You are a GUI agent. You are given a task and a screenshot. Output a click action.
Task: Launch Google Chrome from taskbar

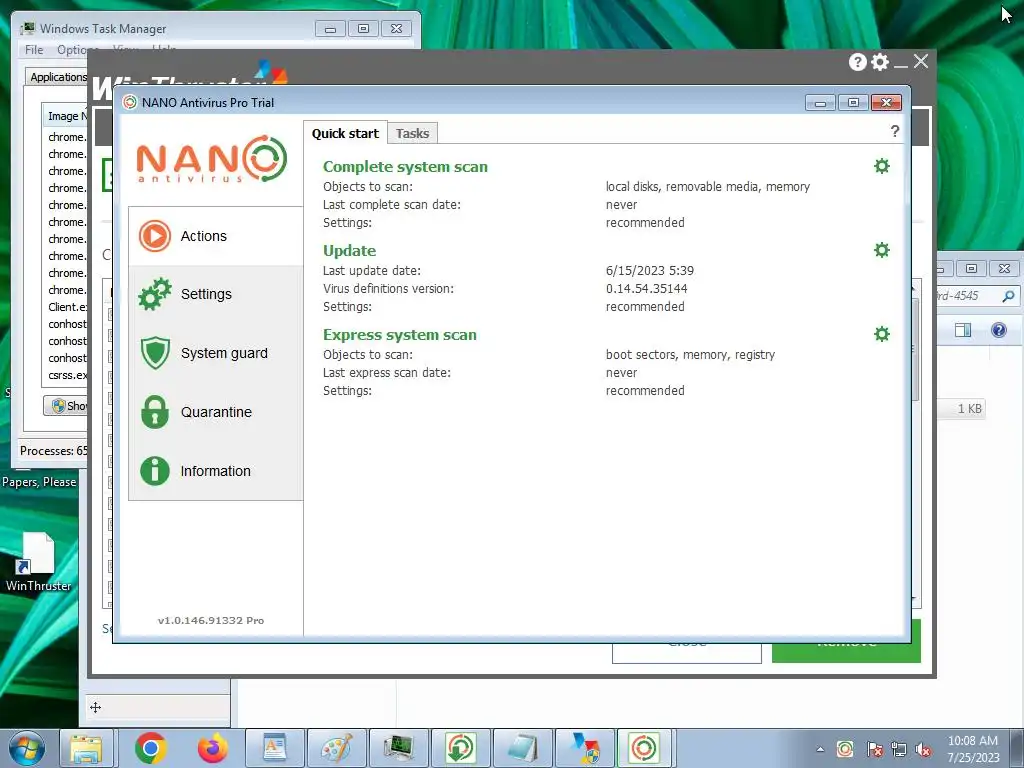(151, 748)
